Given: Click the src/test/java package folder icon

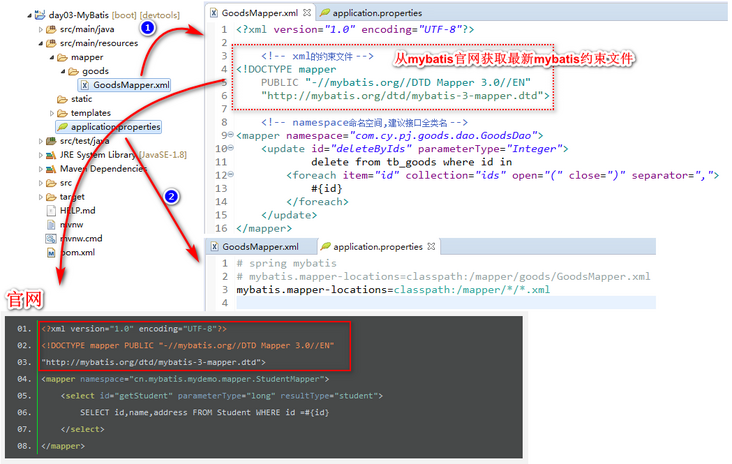Looking at the screenshot, I should tap(51, 141).
